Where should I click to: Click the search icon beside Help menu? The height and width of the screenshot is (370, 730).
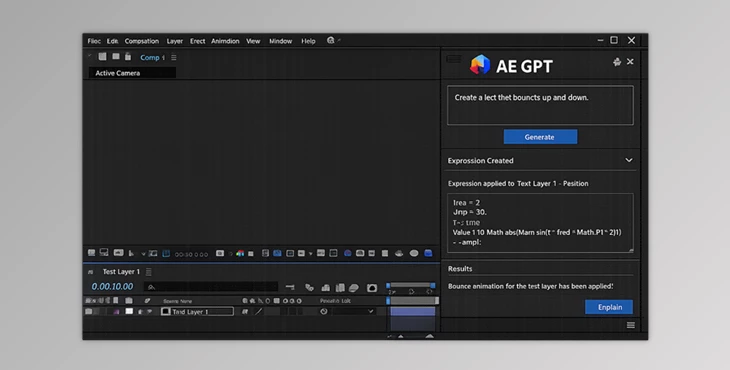[331, 40]
